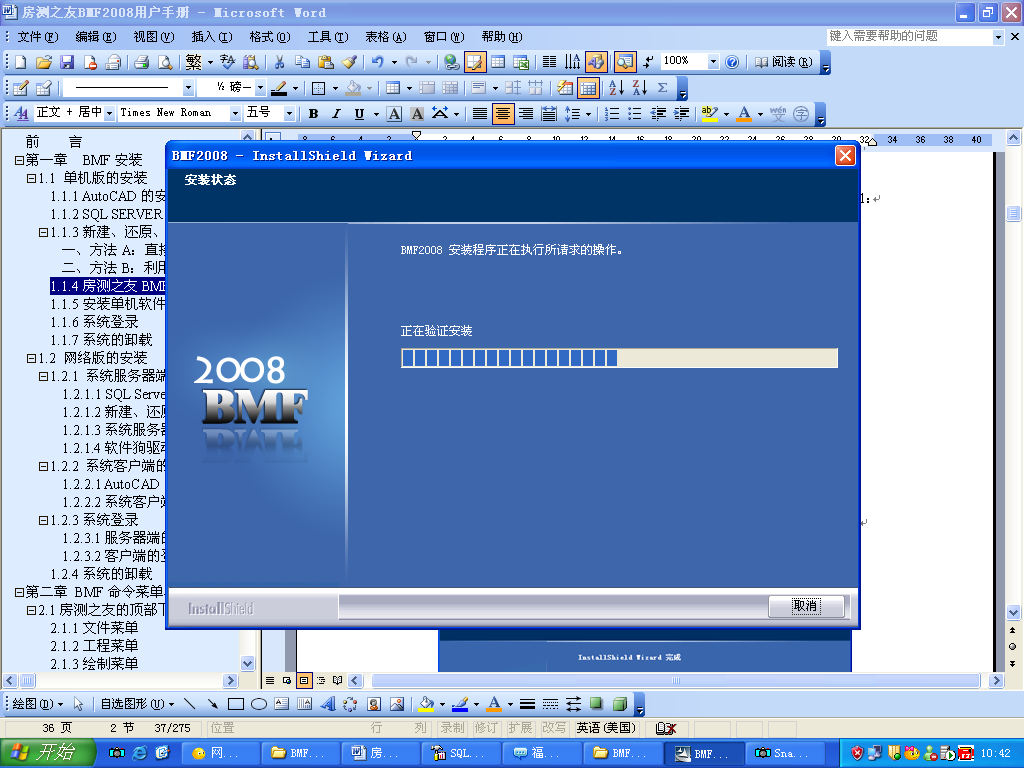Select the Arrow drawing tool
Screen dimensions: 1024x768
tap(212, 704)
